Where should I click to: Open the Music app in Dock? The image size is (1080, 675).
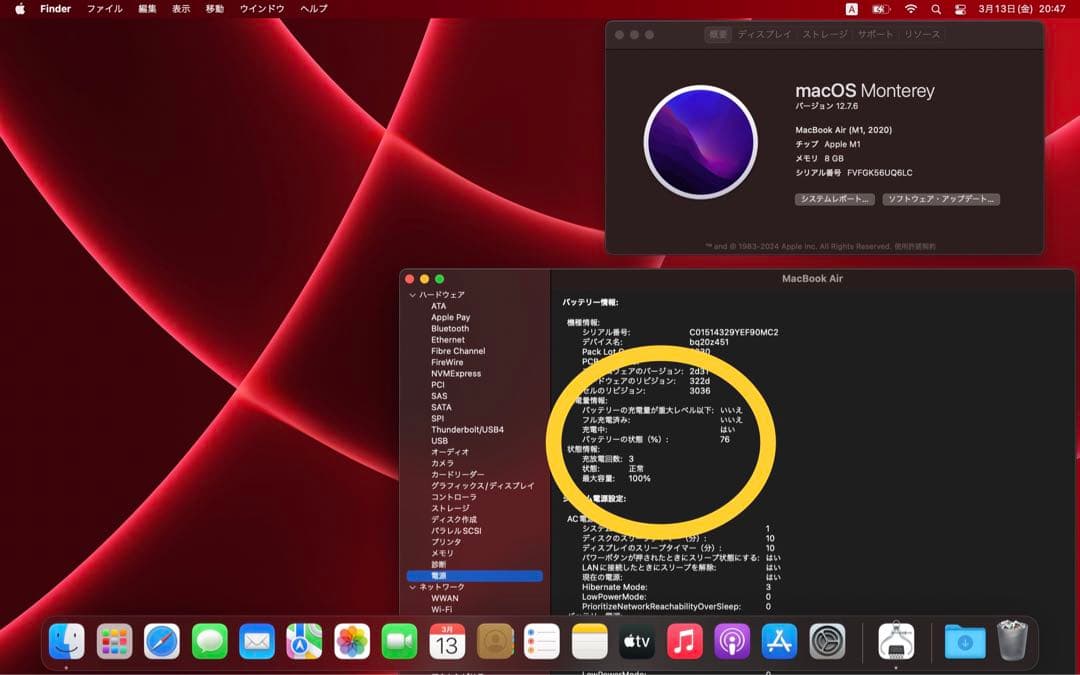[685, 641]
